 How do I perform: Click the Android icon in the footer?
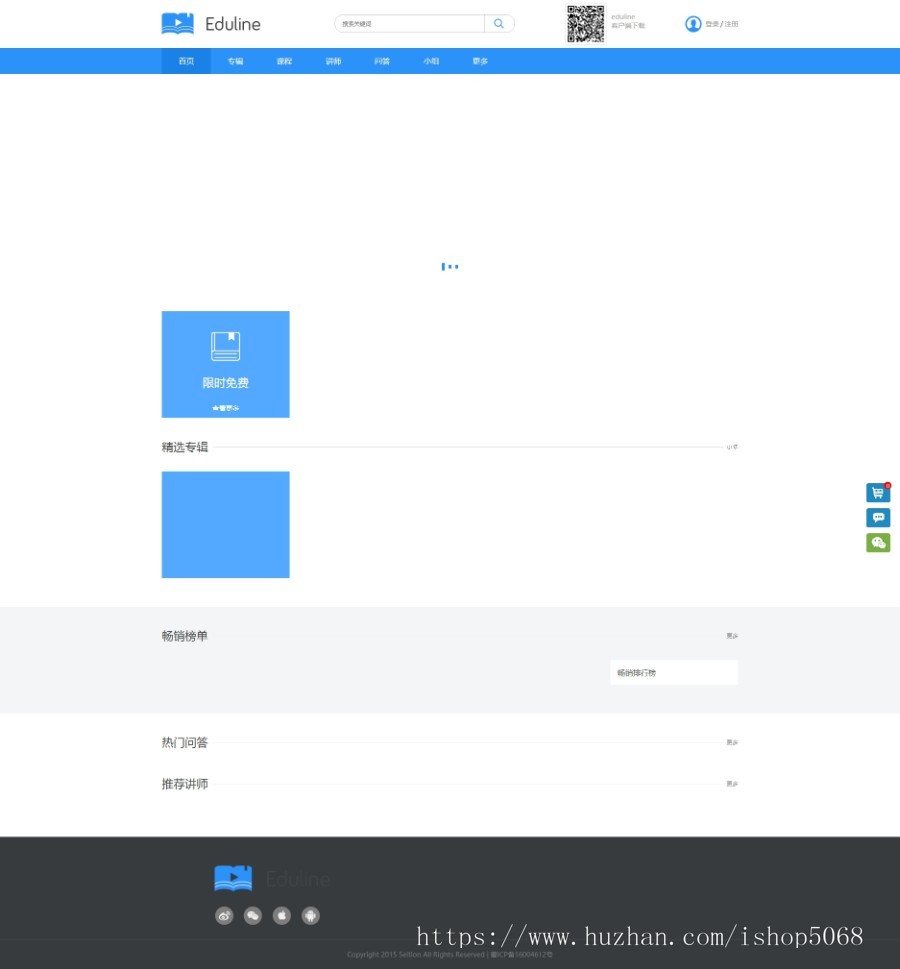[310, 915]
